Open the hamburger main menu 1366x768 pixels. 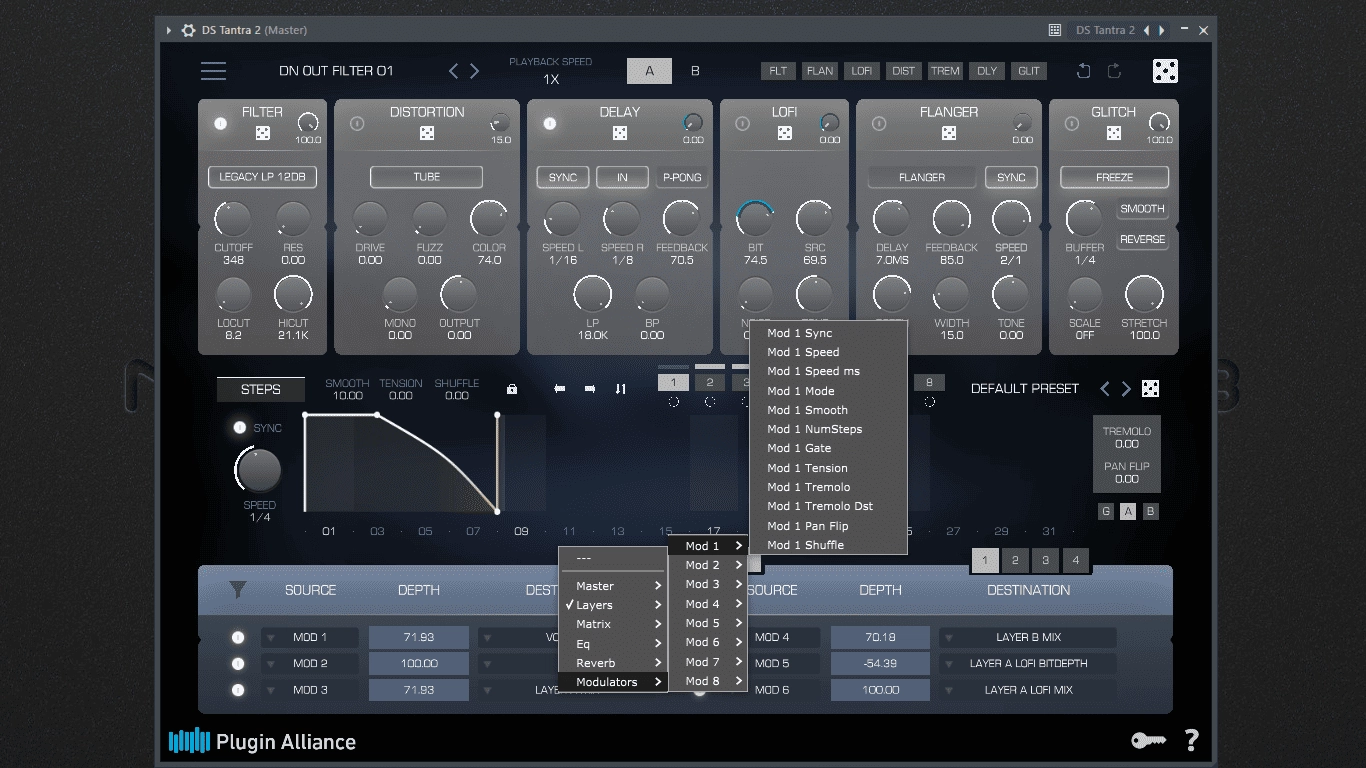point(213,71)
